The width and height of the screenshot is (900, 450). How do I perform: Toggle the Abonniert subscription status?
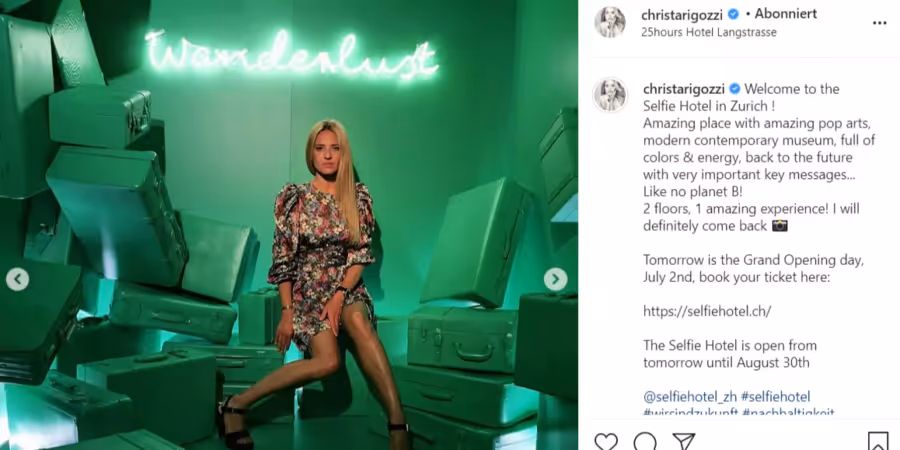click(785, 14)
